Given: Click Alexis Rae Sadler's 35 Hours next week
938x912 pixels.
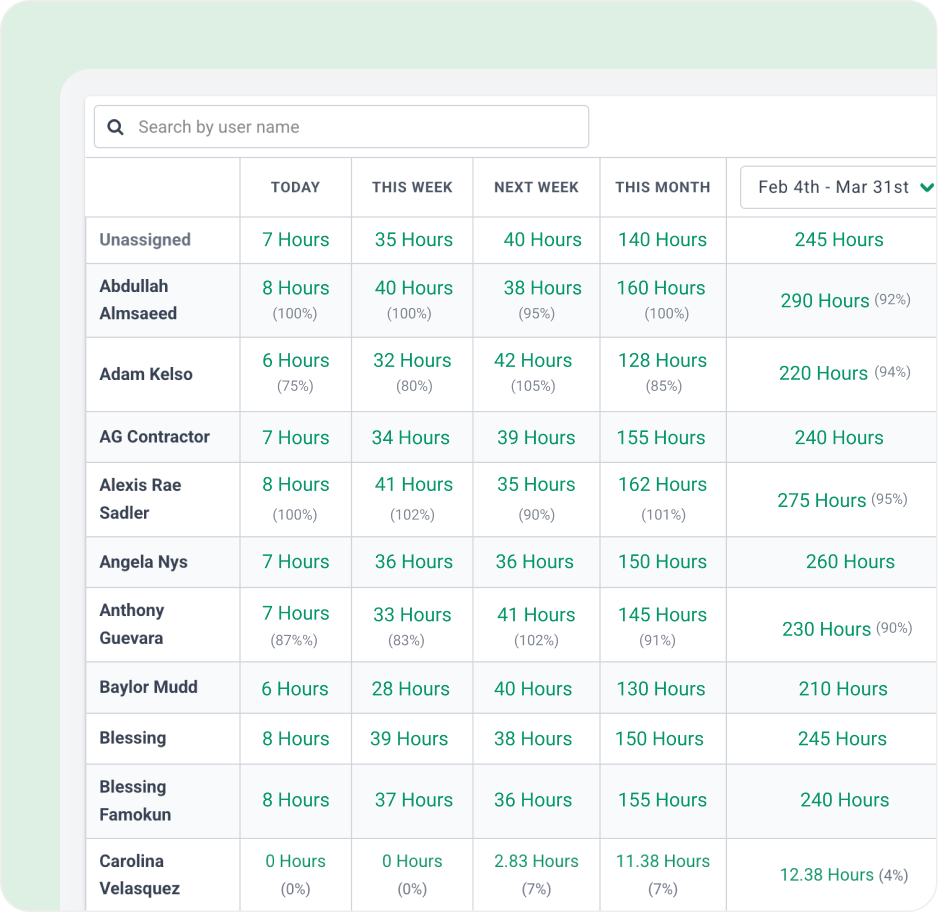Looking at the screenshot, I should (536, 484).
